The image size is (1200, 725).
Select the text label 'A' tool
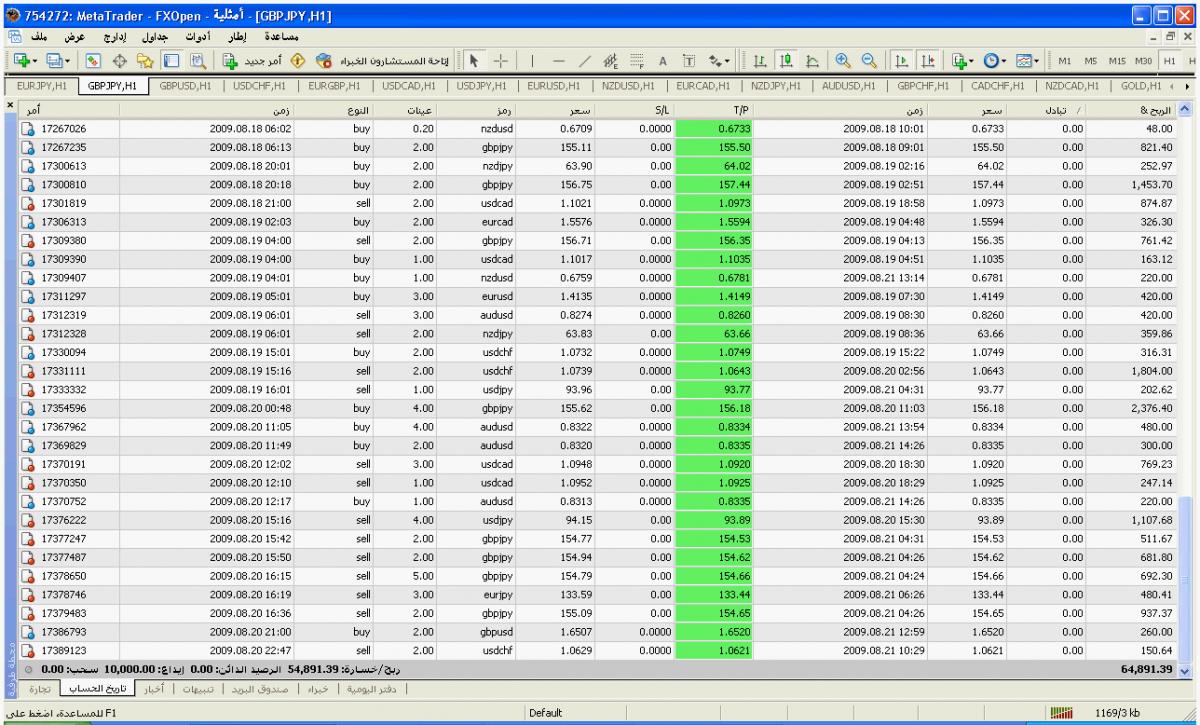click(662, 59)
